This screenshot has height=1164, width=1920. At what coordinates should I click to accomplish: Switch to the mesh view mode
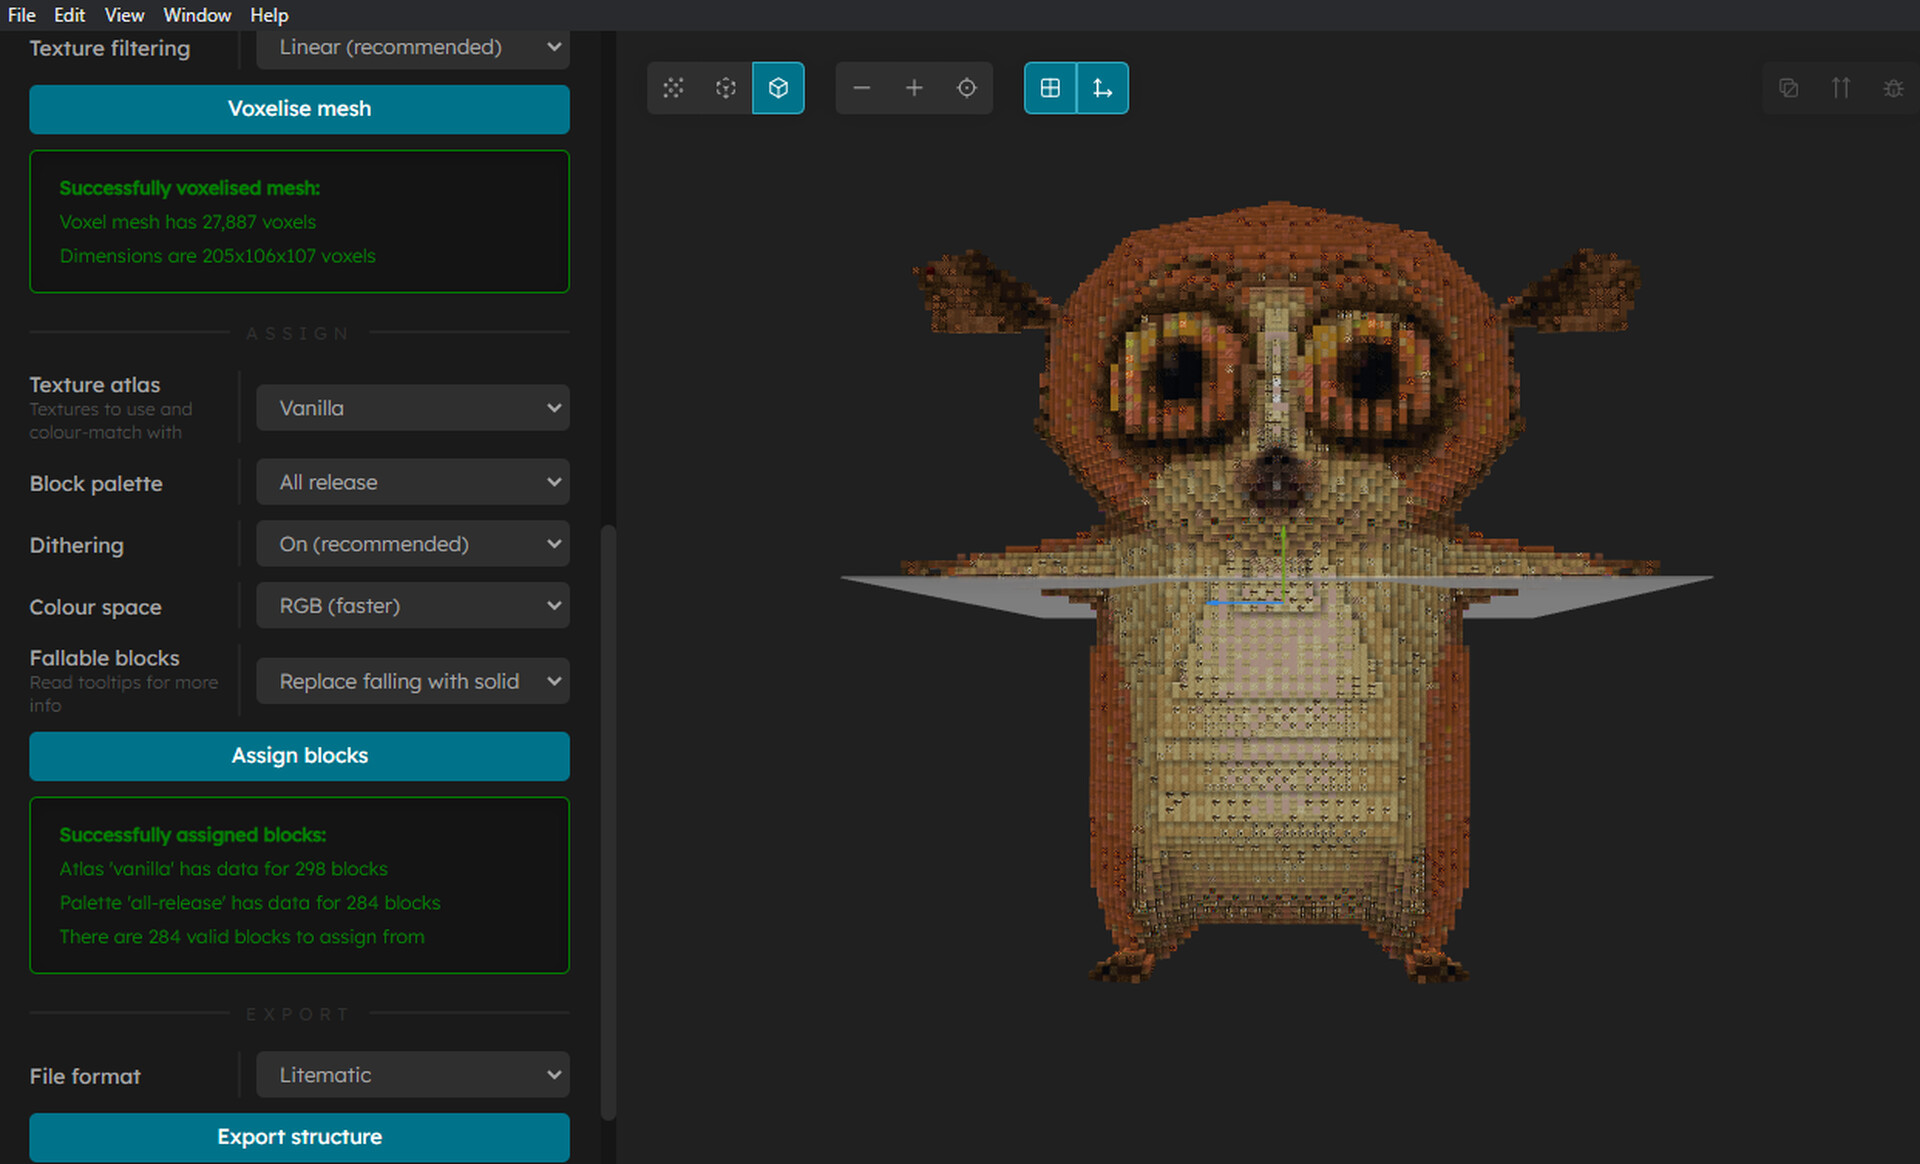point(672,88)
